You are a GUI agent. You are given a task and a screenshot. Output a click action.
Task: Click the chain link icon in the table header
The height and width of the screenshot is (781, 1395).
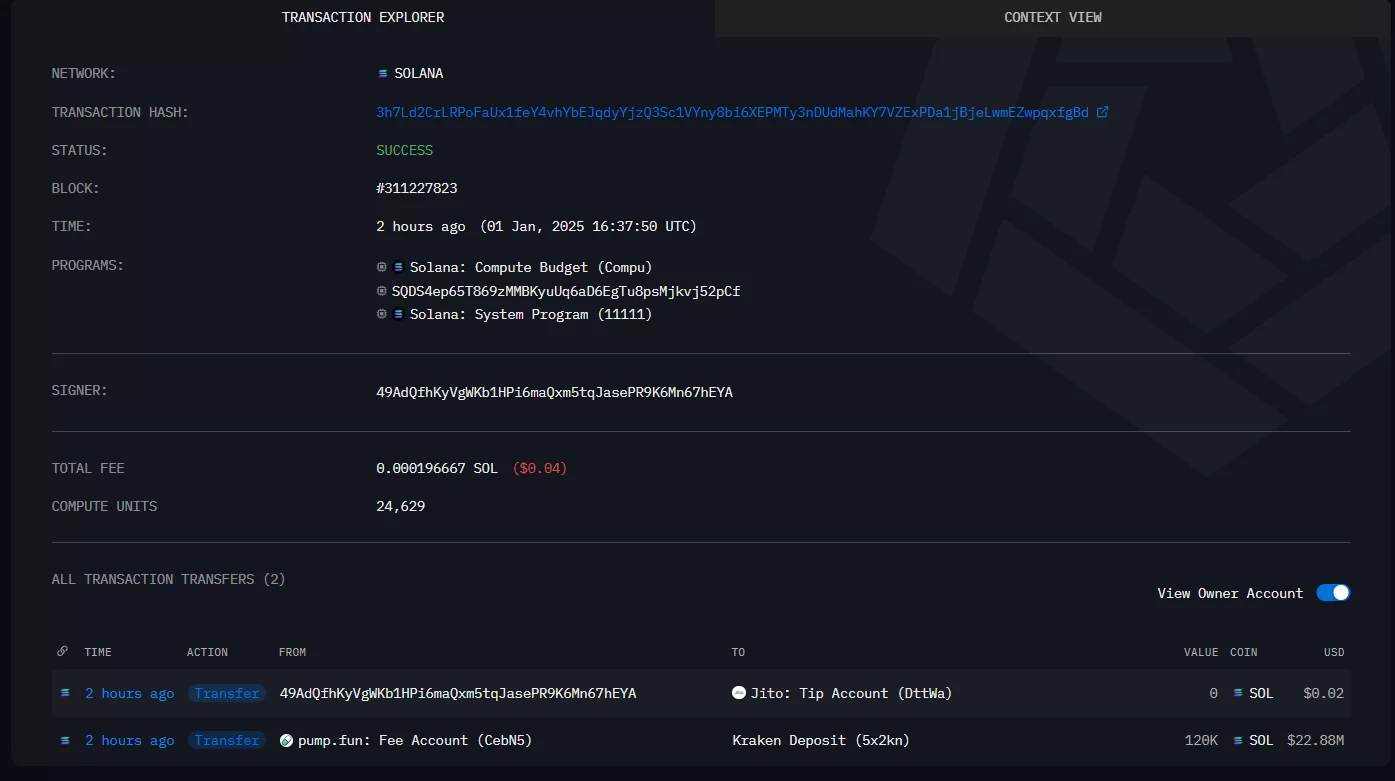point(62,652)
